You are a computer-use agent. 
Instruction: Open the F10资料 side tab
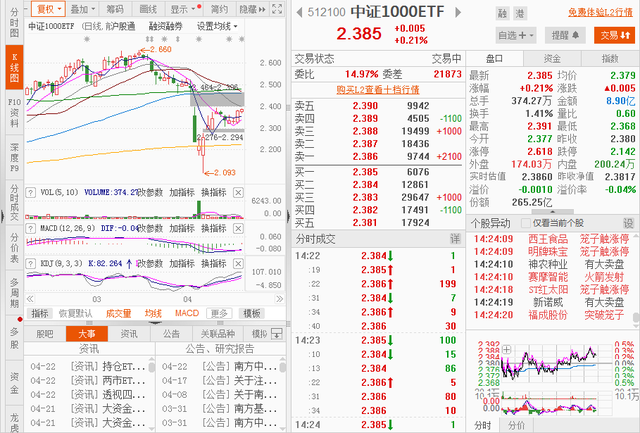pos(14,112)
